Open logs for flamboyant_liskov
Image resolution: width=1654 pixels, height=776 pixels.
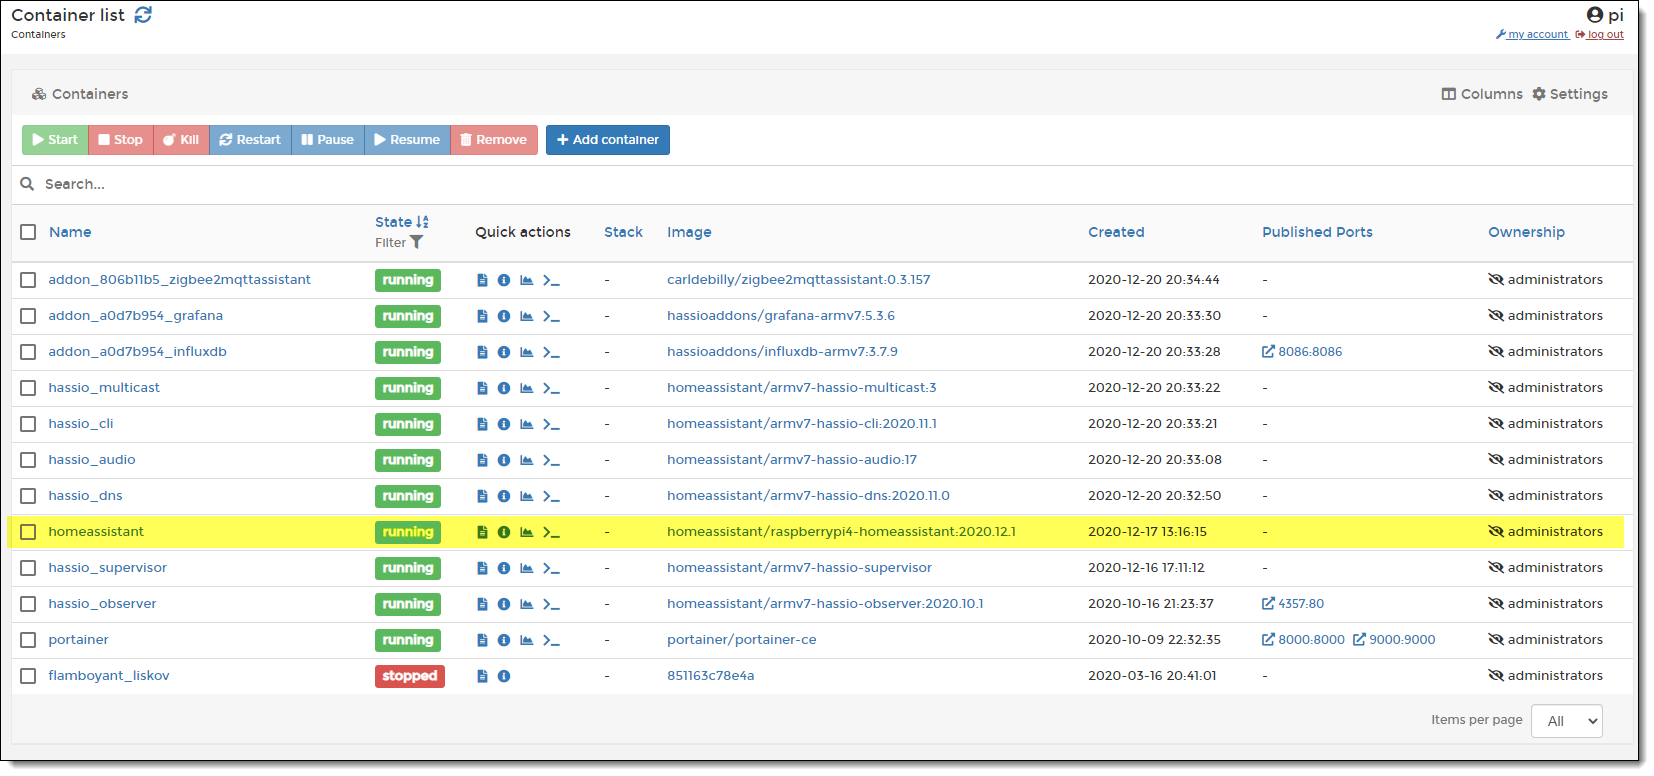pos(482,676)
